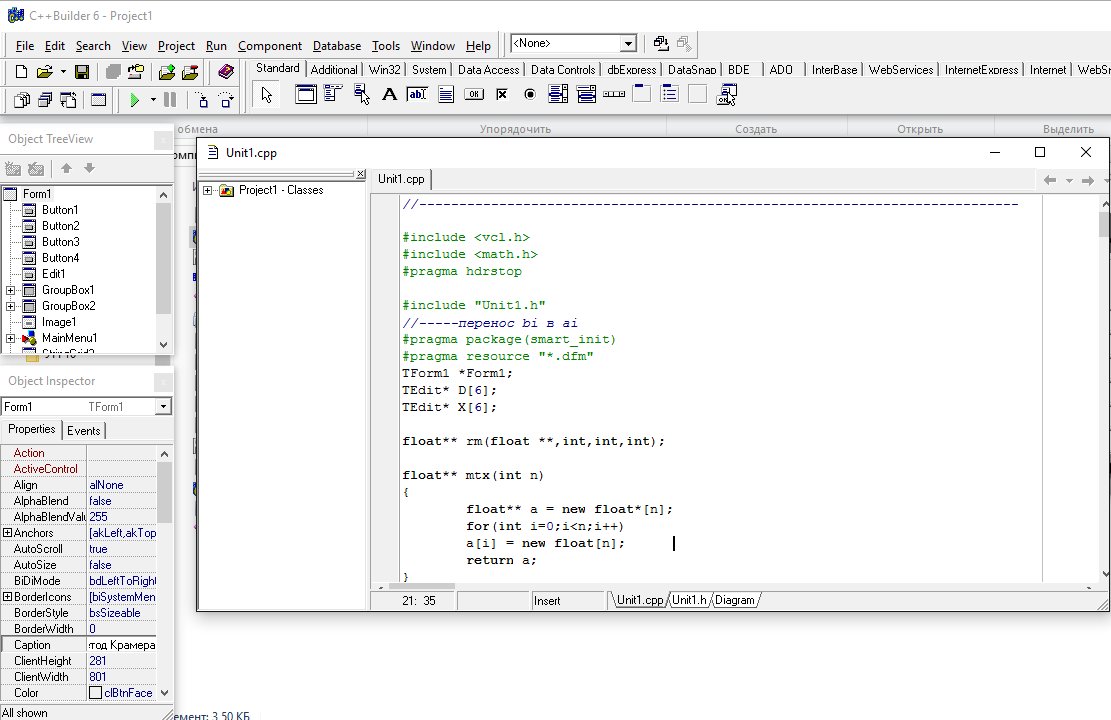Select the PopupMenu component icon
1111x720 pixels.
click(x=361, y=94)
